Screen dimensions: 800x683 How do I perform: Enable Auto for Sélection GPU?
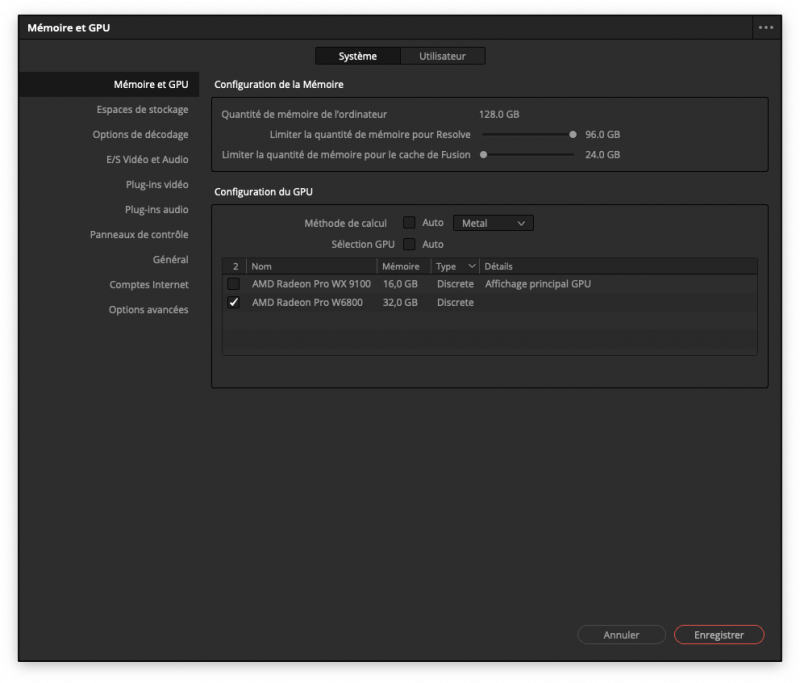(409, 244)
